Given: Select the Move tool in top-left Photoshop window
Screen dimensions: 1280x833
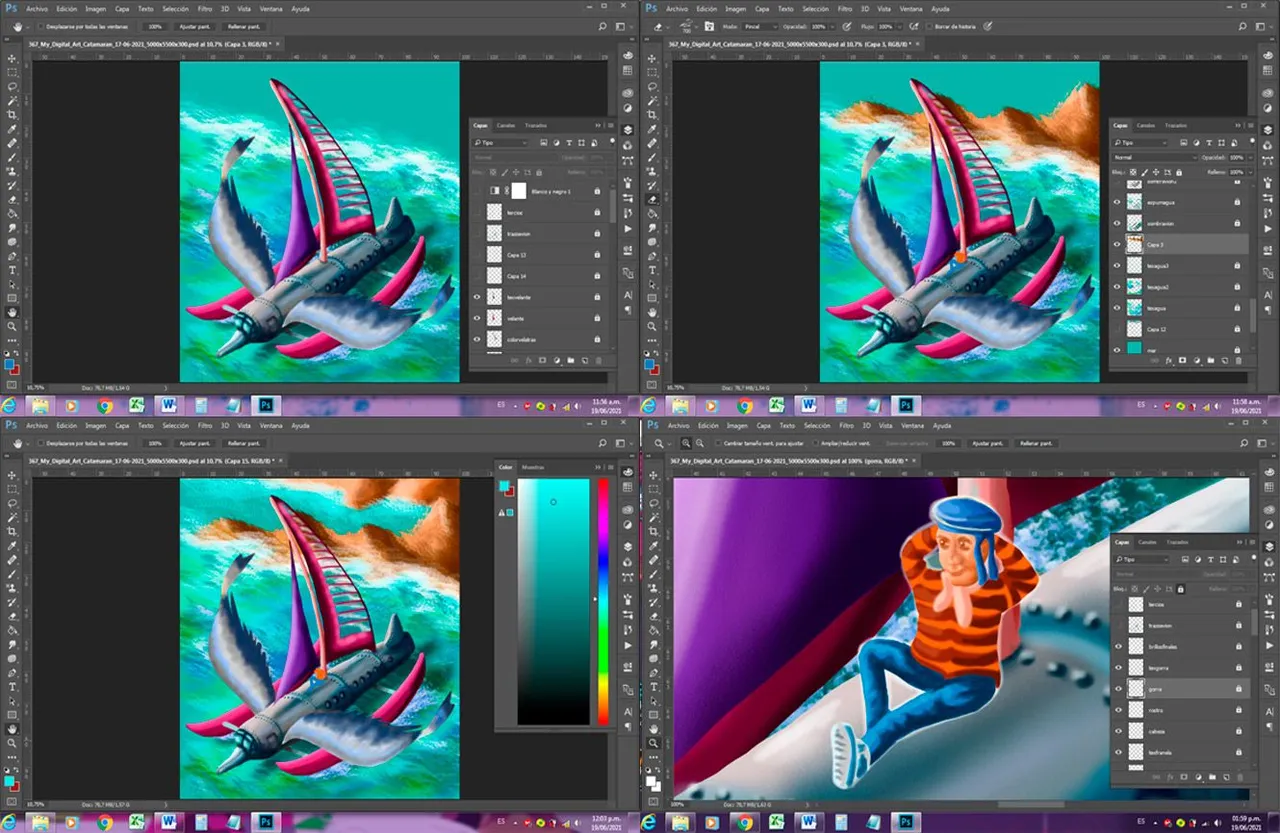Looking at the screenshot, I should click(13, 59).
